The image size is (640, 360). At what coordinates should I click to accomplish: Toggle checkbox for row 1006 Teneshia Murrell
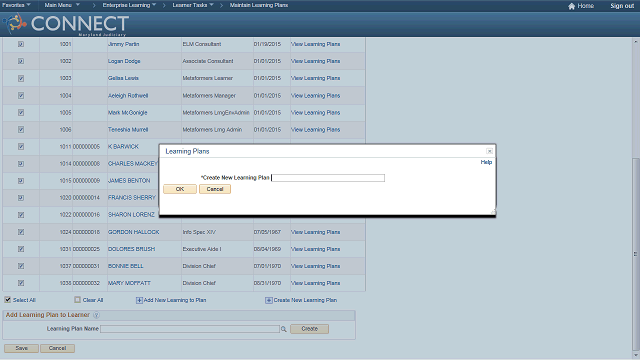pos(21,130)
